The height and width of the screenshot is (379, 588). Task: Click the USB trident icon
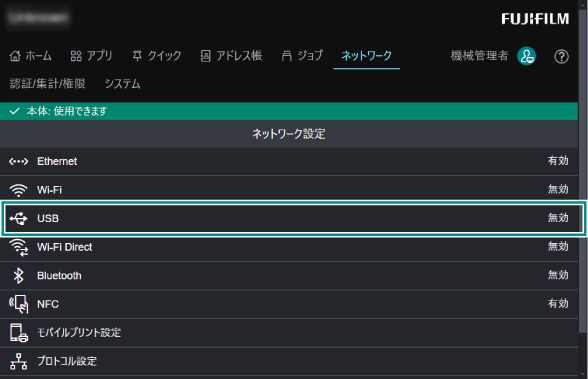19,219
